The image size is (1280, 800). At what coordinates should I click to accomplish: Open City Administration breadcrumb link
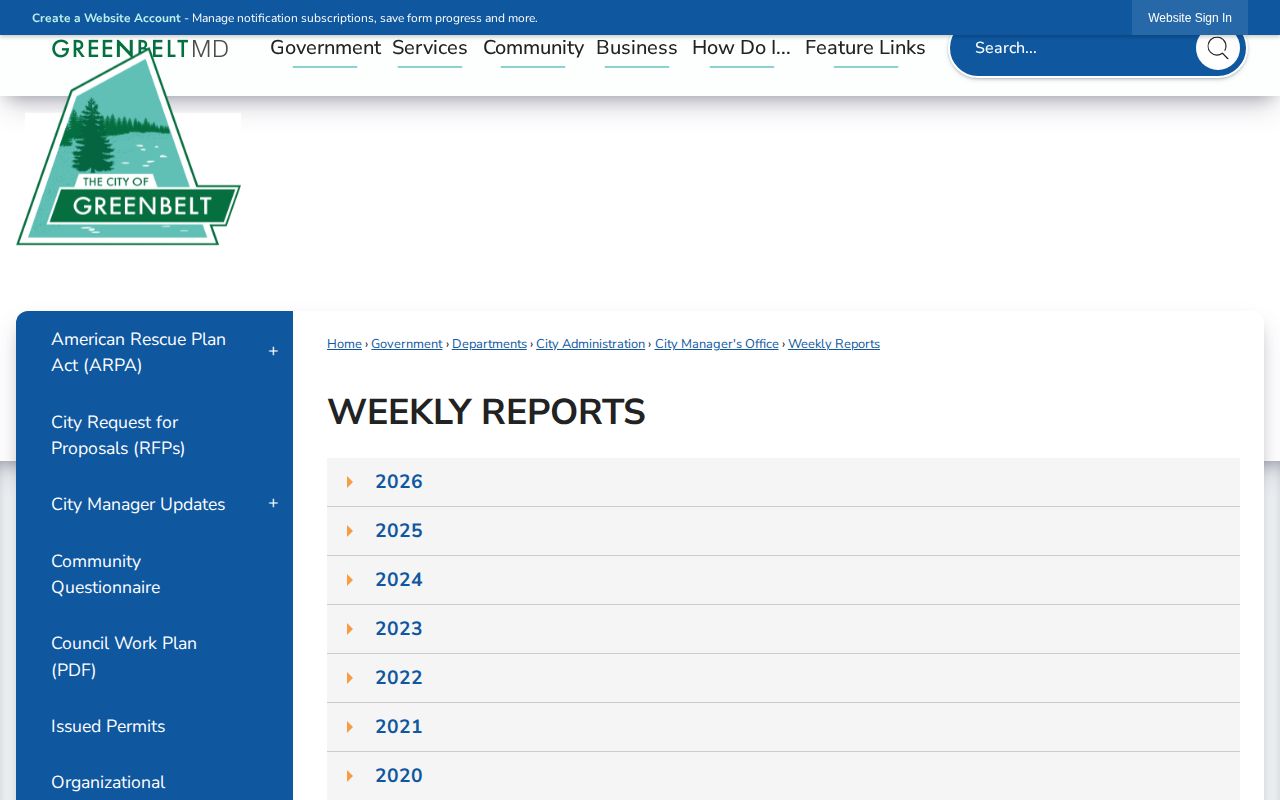click(591, 344)
